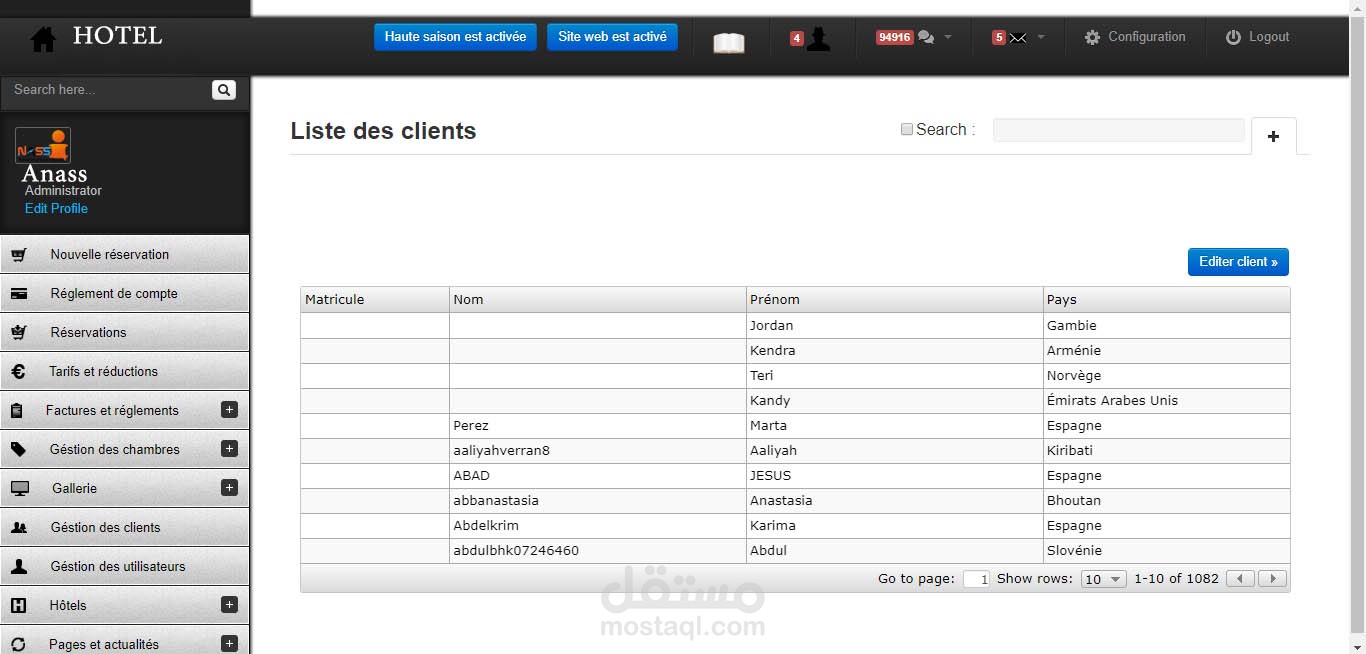Select the row with Nom Perez

coord(795,426)
